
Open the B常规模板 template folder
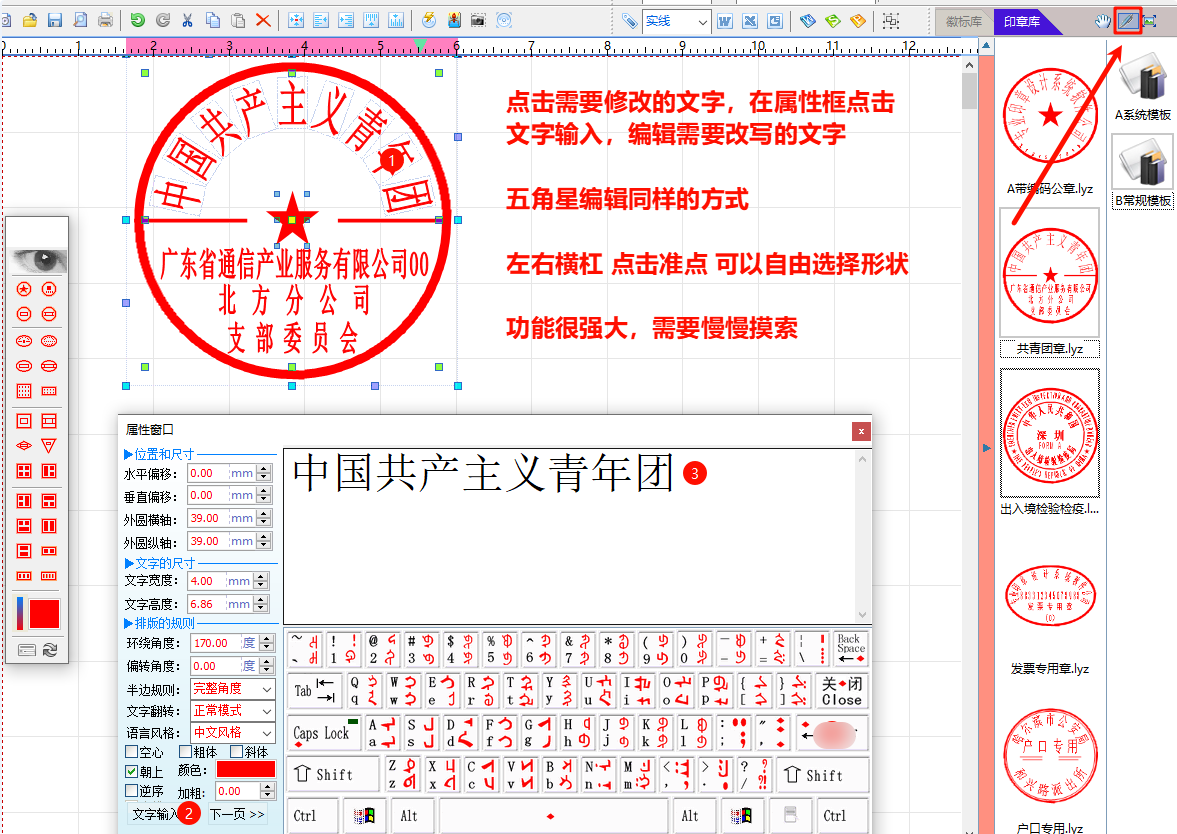click(1142, 171)
